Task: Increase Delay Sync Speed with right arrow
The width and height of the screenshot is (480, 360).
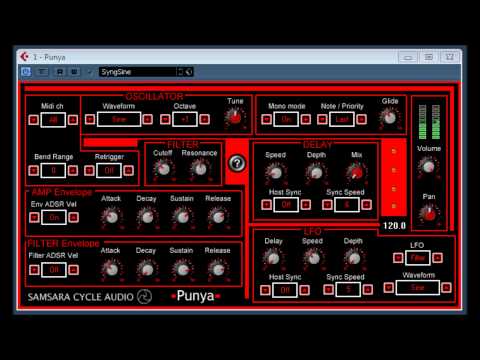Action: 366,205
